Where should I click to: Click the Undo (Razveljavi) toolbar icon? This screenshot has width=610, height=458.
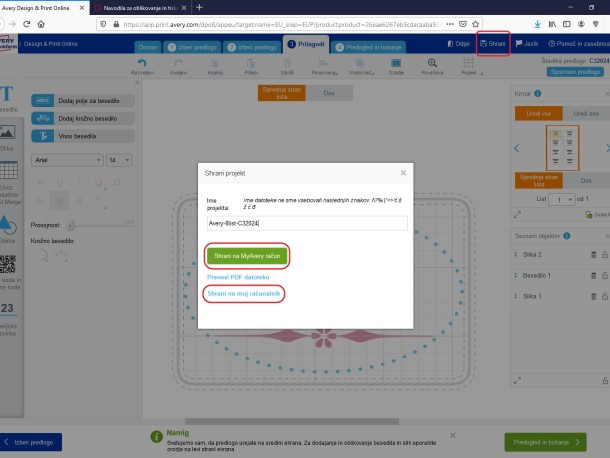(x=142, y=66)
